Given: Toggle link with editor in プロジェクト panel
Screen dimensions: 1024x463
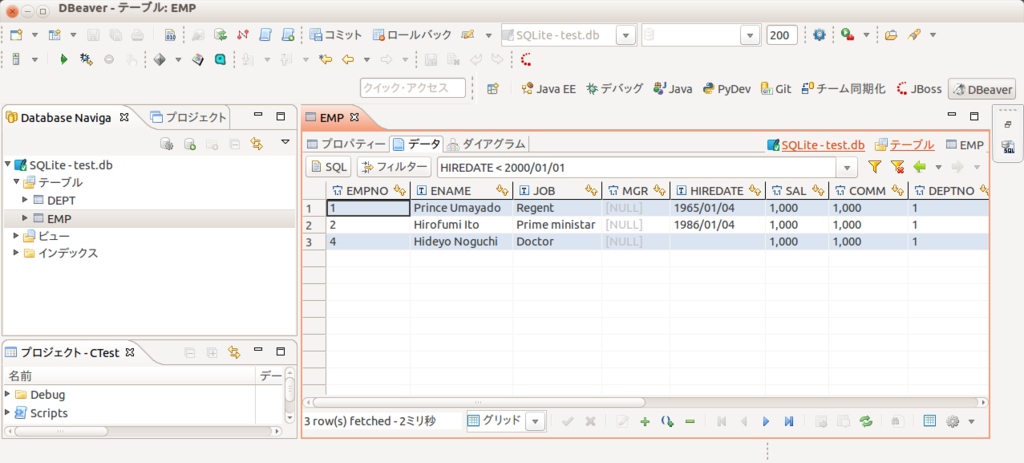Looking at the screenshot, I should click(x=233, y=353).
